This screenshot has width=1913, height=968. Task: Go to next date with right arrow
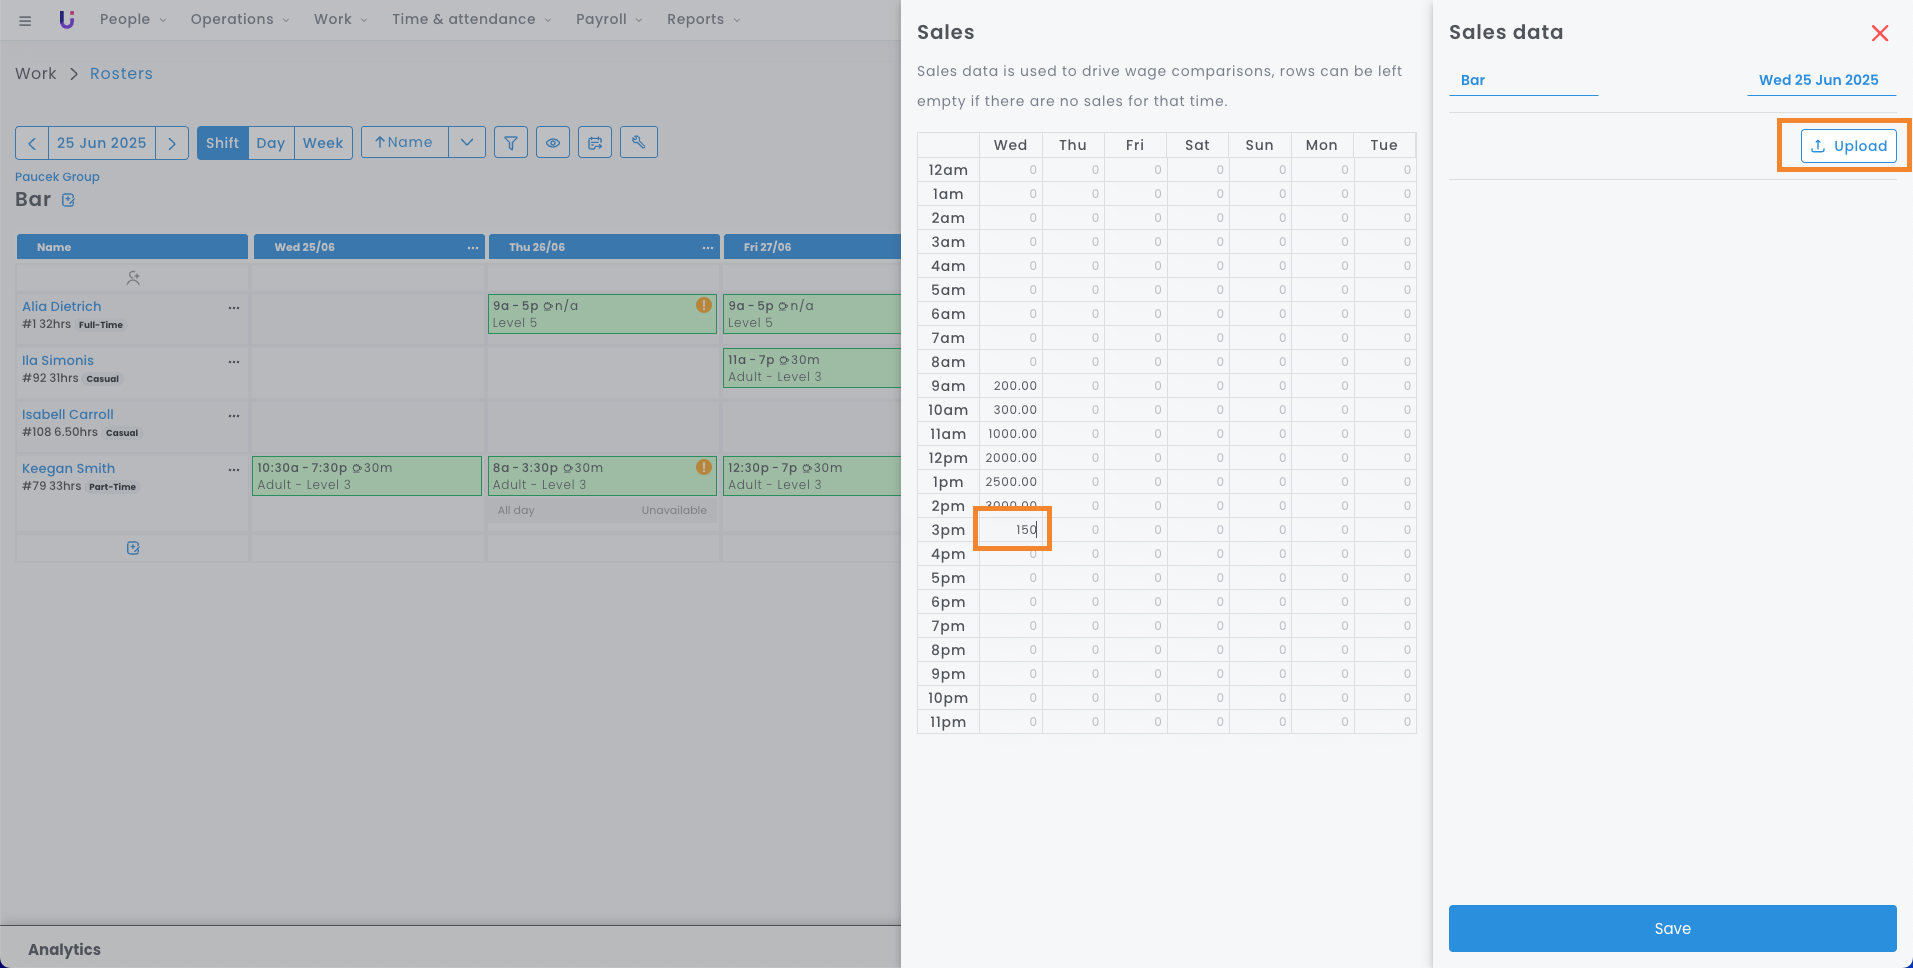(x=172, y=143)
